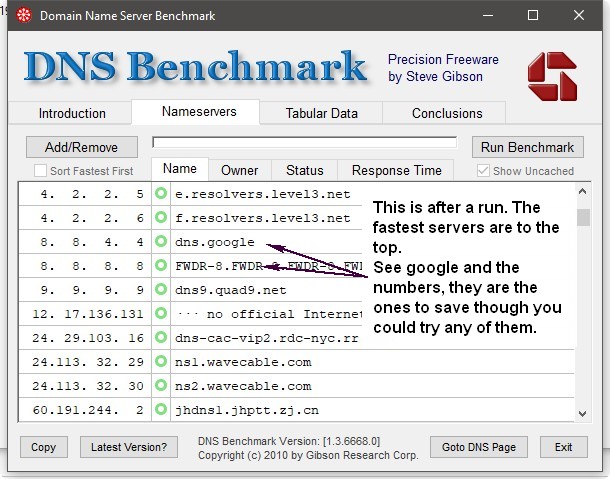Click the Exit button
The width and height of the screenshot is (610, 479).
(563, 447)
